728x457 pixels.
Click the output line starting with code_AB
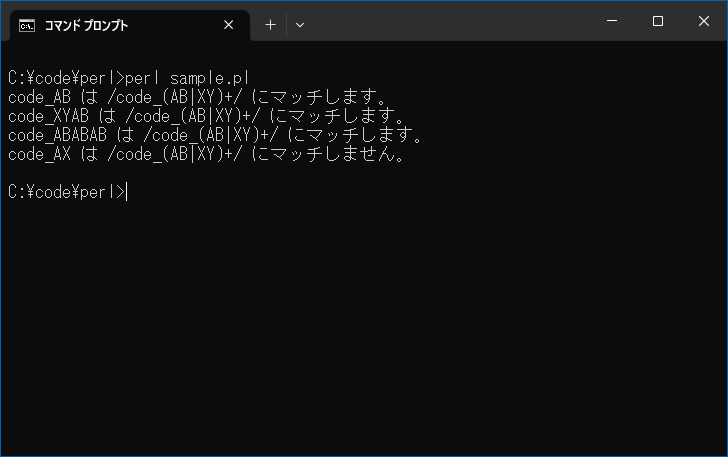point(197,97)
